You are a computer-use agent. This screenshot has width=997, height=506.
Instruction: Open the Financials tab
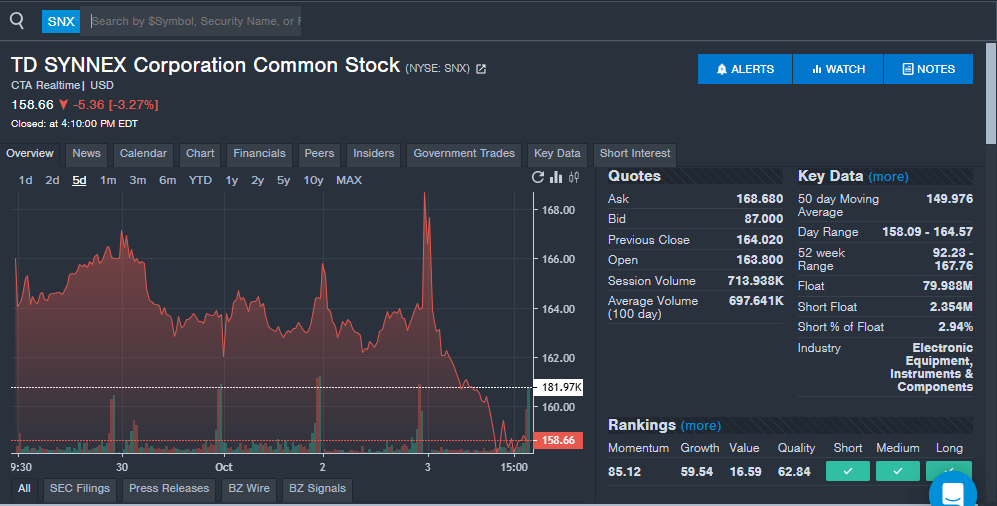(259, 154)
